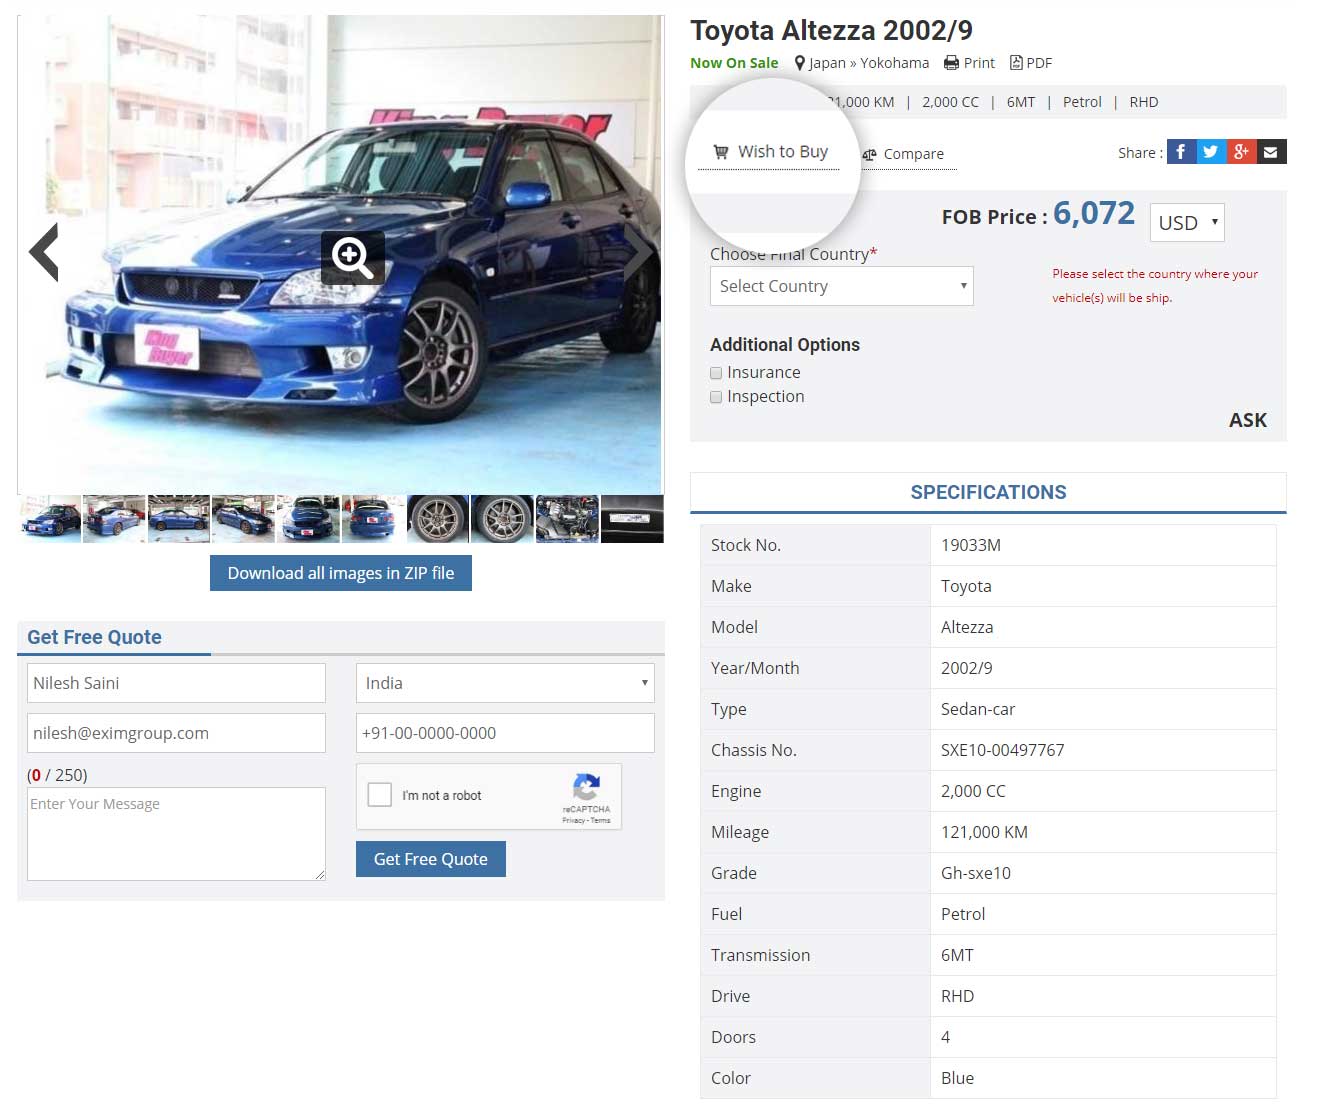
Task: Click stock number 19033M
Action: pos(971,545)
